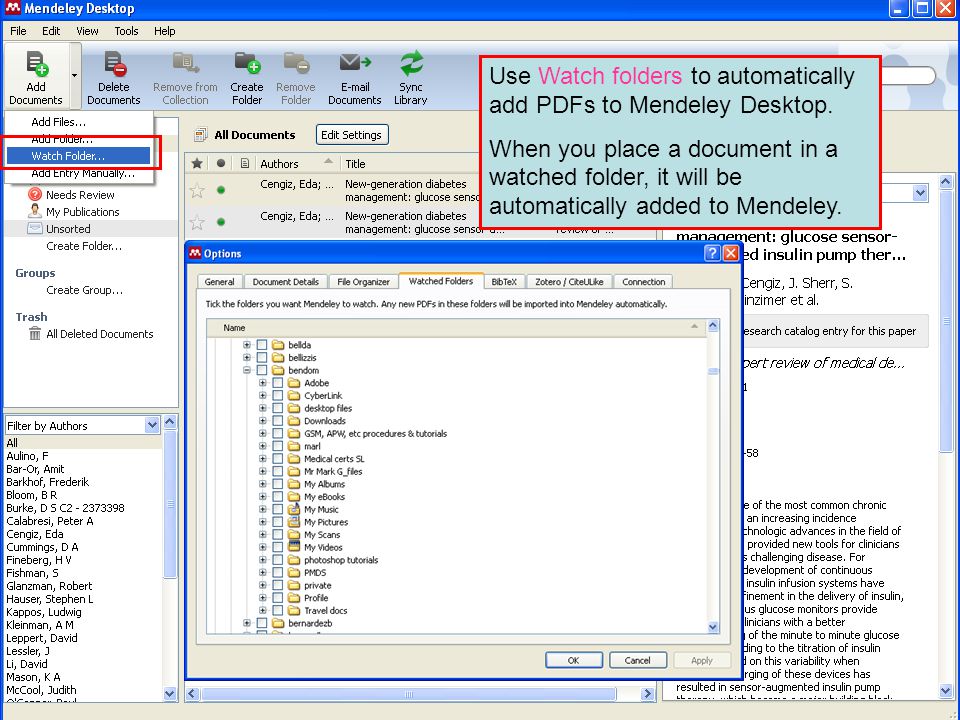Select Needs Review in the library sidebar
960x720 pixels.
(80, 195)
